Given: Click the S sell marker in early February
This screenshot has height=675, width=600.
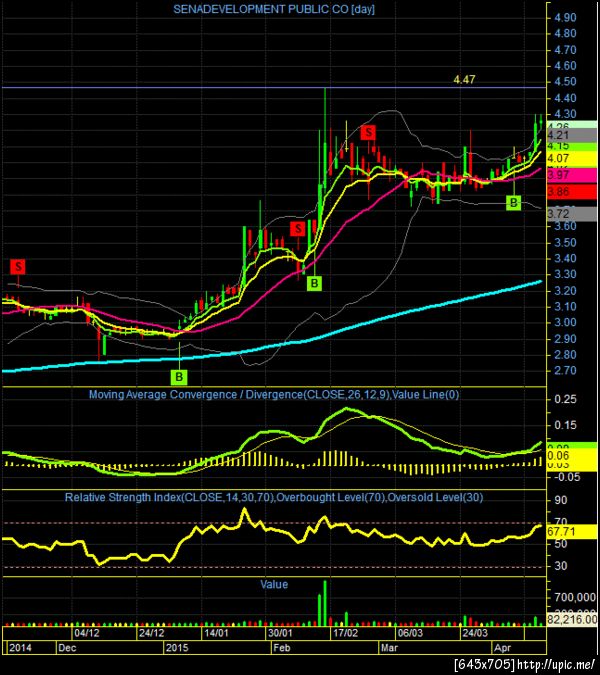Looking at the screenshot, I should tap(297, 229).
